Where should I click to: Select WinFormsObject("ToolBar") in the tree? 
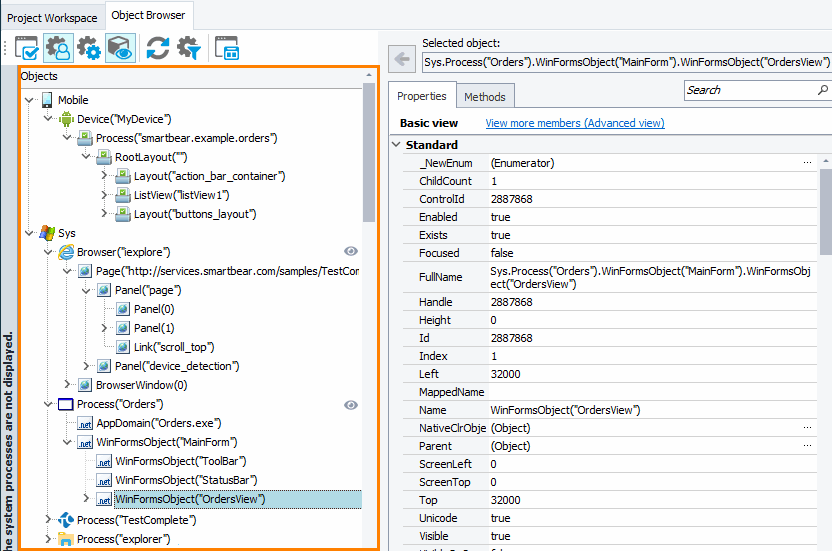click(180, 461)
